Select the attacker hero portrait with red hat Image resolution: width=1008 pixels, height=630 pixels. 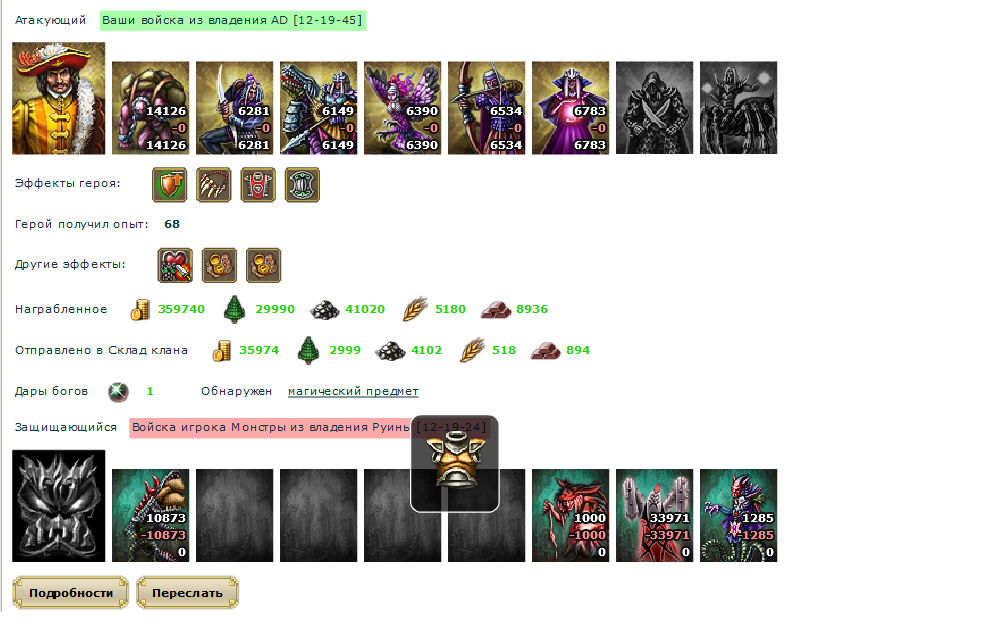(x=58, y=98)
